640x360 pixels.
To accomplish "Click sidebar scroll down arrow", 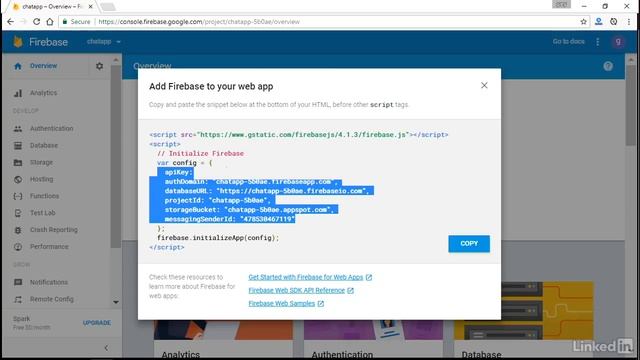I will (116, 302).
